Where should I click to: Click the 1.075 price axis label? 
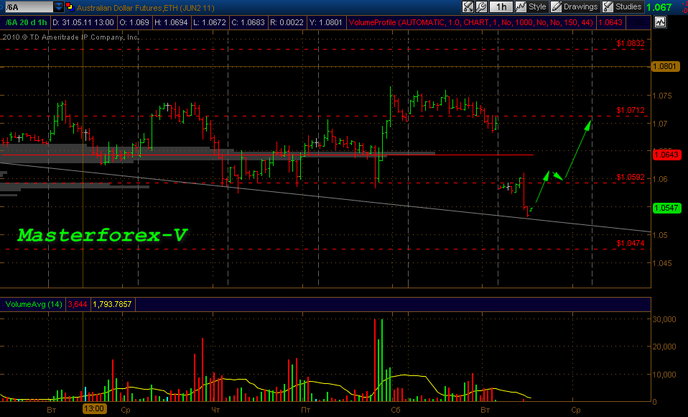(662, 96)
